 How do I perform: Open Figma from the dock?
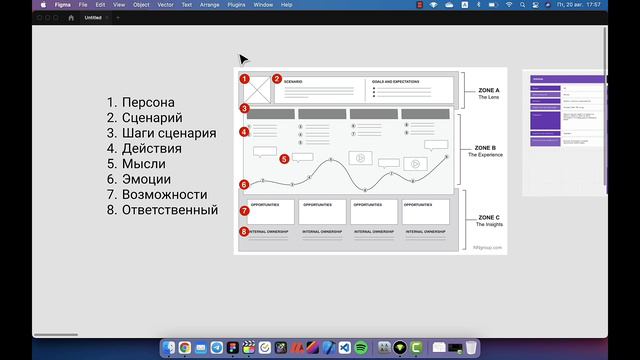pos(233,347)
